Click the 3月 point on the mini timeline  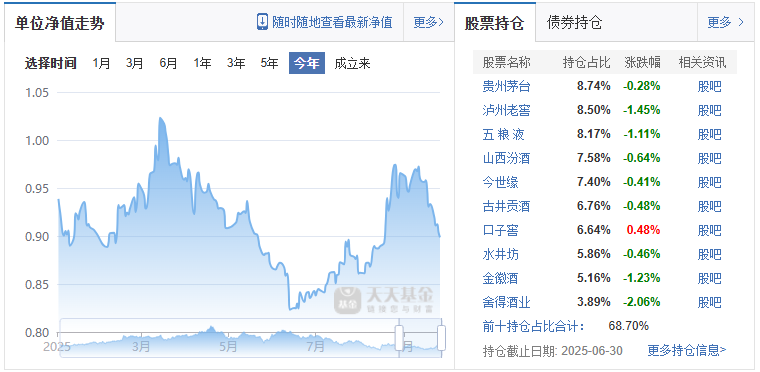(x=141, y=347)
